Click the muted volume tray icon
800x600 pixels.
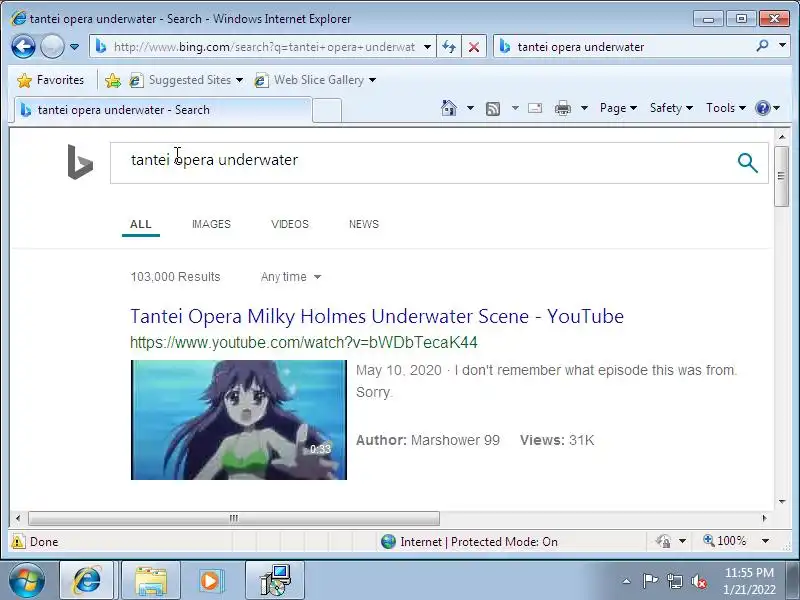point(698,581)
